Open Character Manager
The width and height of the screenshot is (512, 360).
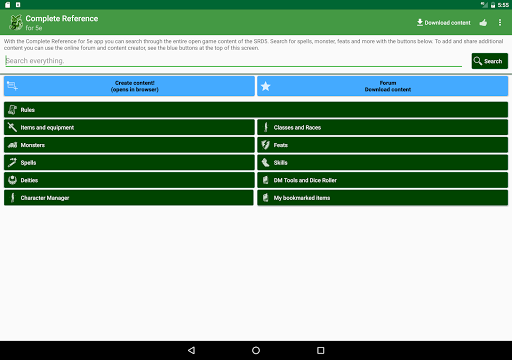click(x=129, y=198)
